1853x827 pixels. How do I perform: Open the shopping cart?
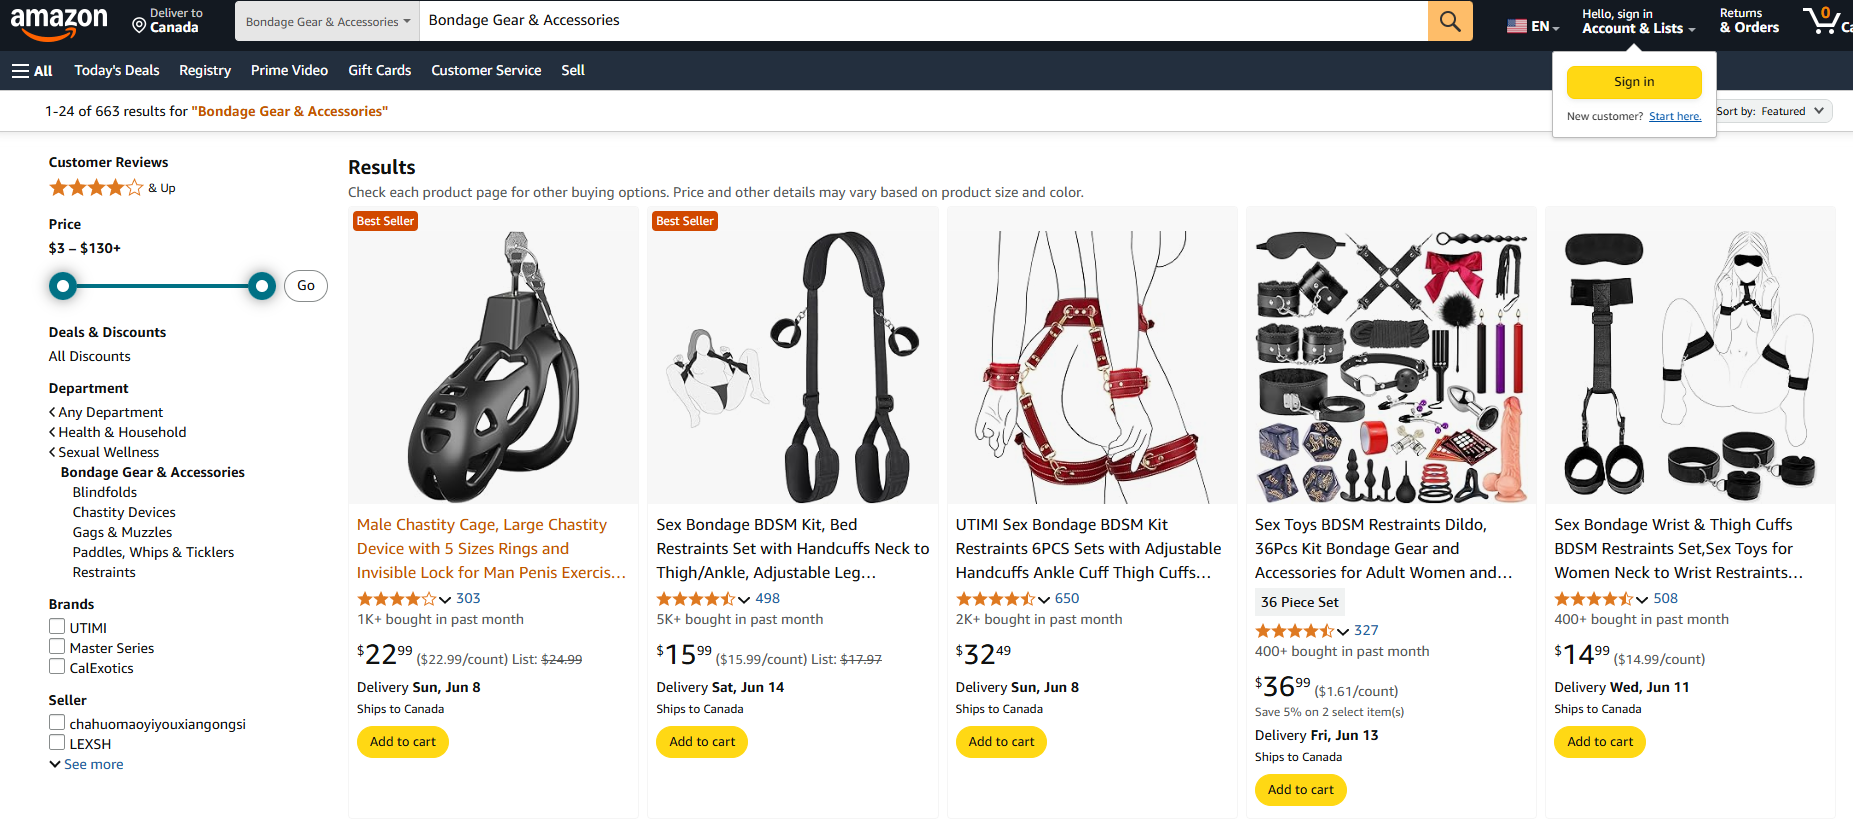click(1822, 20)
